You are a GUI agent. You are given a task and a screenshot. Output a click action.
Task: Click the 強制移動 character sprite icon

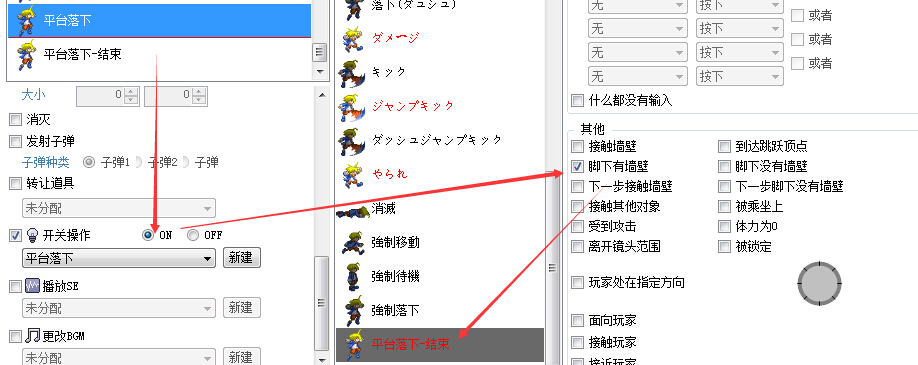353,243
